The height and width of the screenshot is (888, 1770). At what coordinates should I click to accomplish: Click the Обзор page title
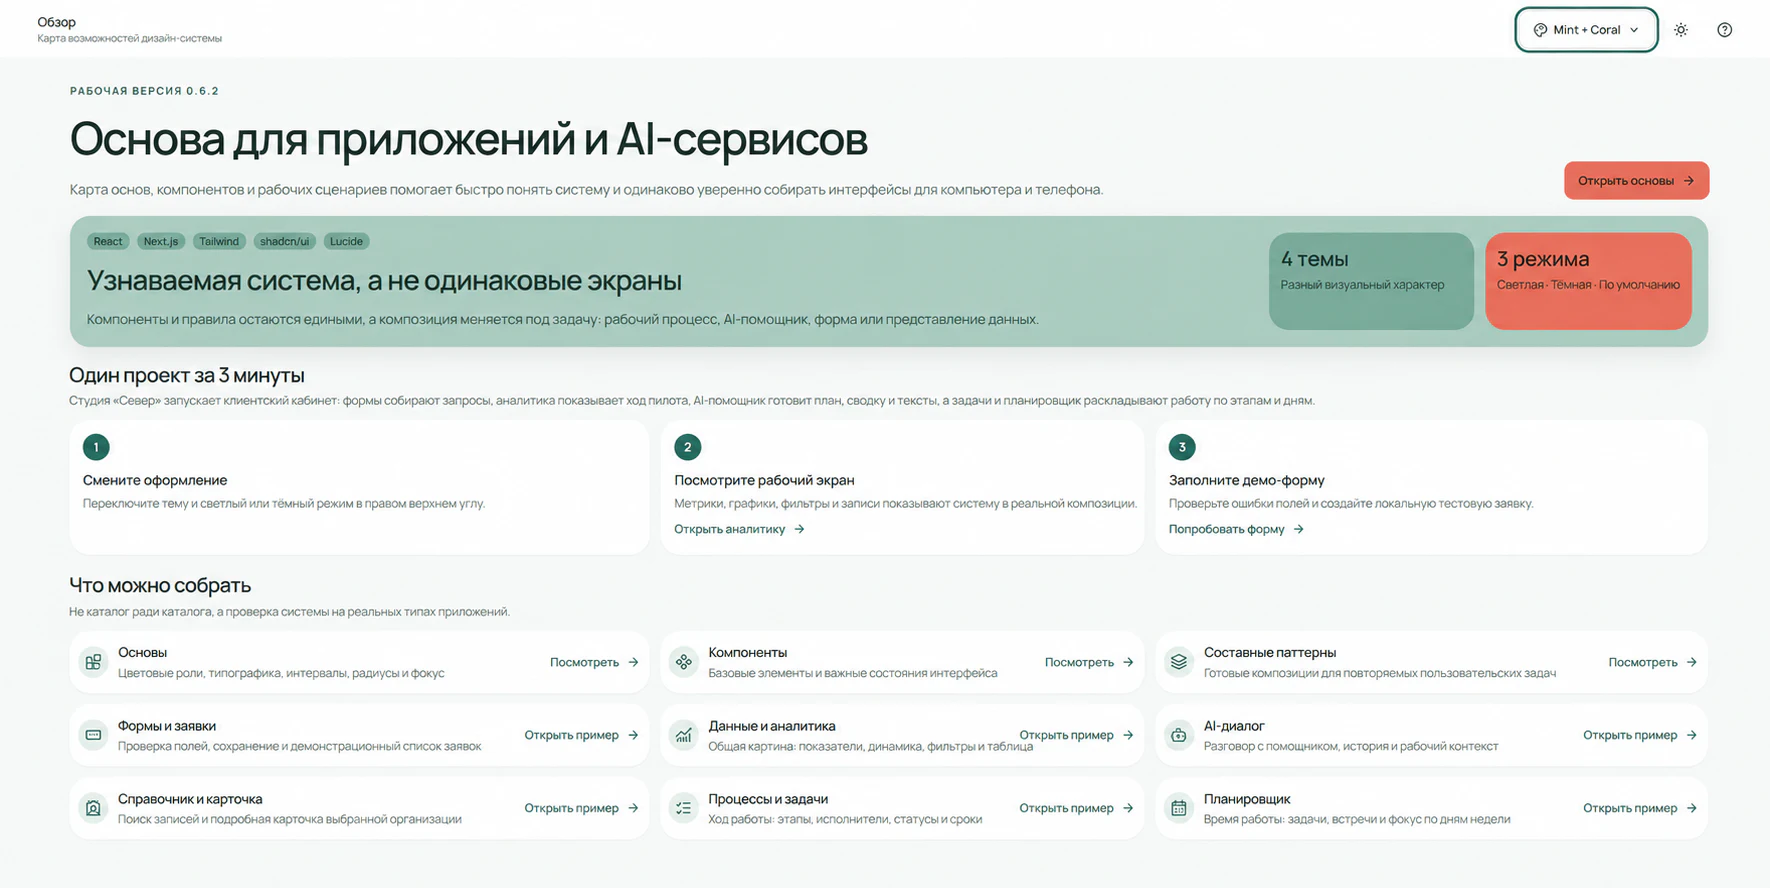click(x=56, y=22)
